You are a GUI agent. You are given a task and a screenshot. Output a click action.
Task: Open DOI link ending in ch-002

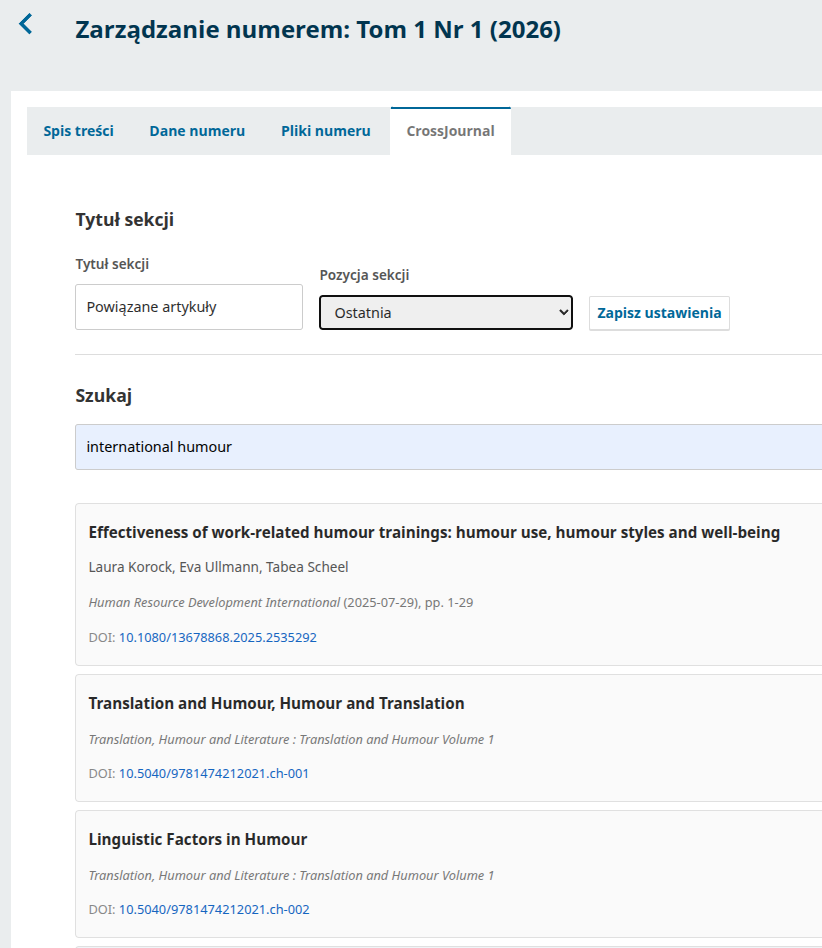pos(214,909)
